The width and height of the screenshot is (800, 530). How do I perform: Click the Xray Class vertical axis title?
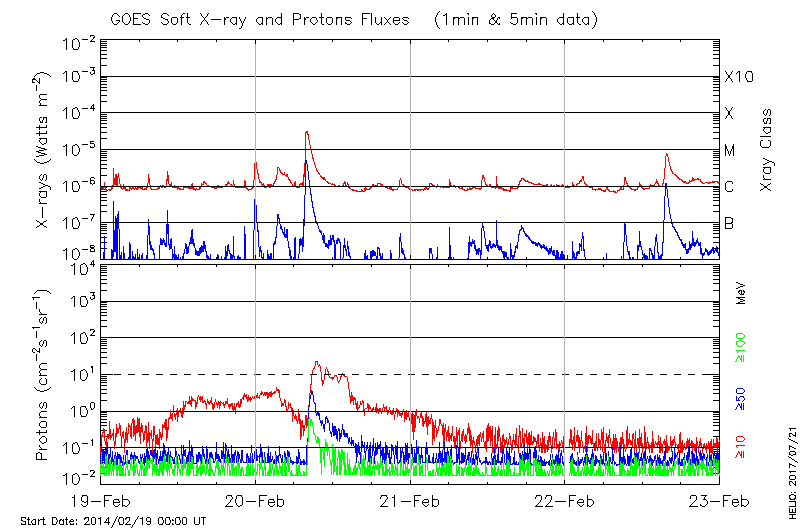point(767,150)
